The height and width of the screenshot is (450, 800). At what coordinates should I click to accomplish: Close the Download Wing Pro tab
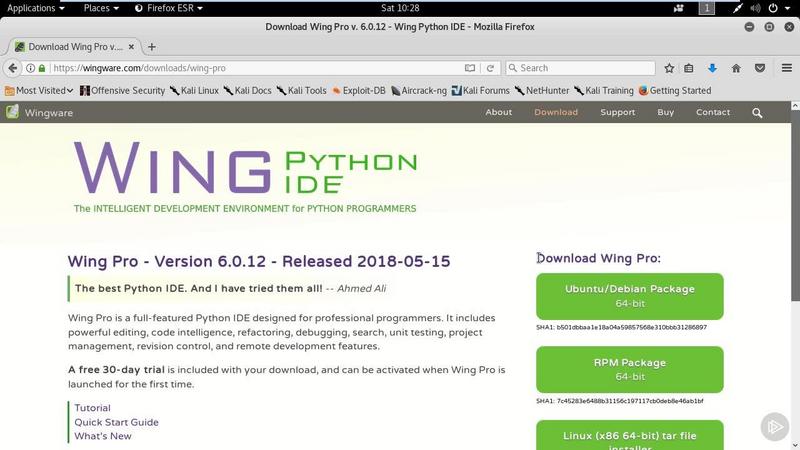tap(131, 47)
